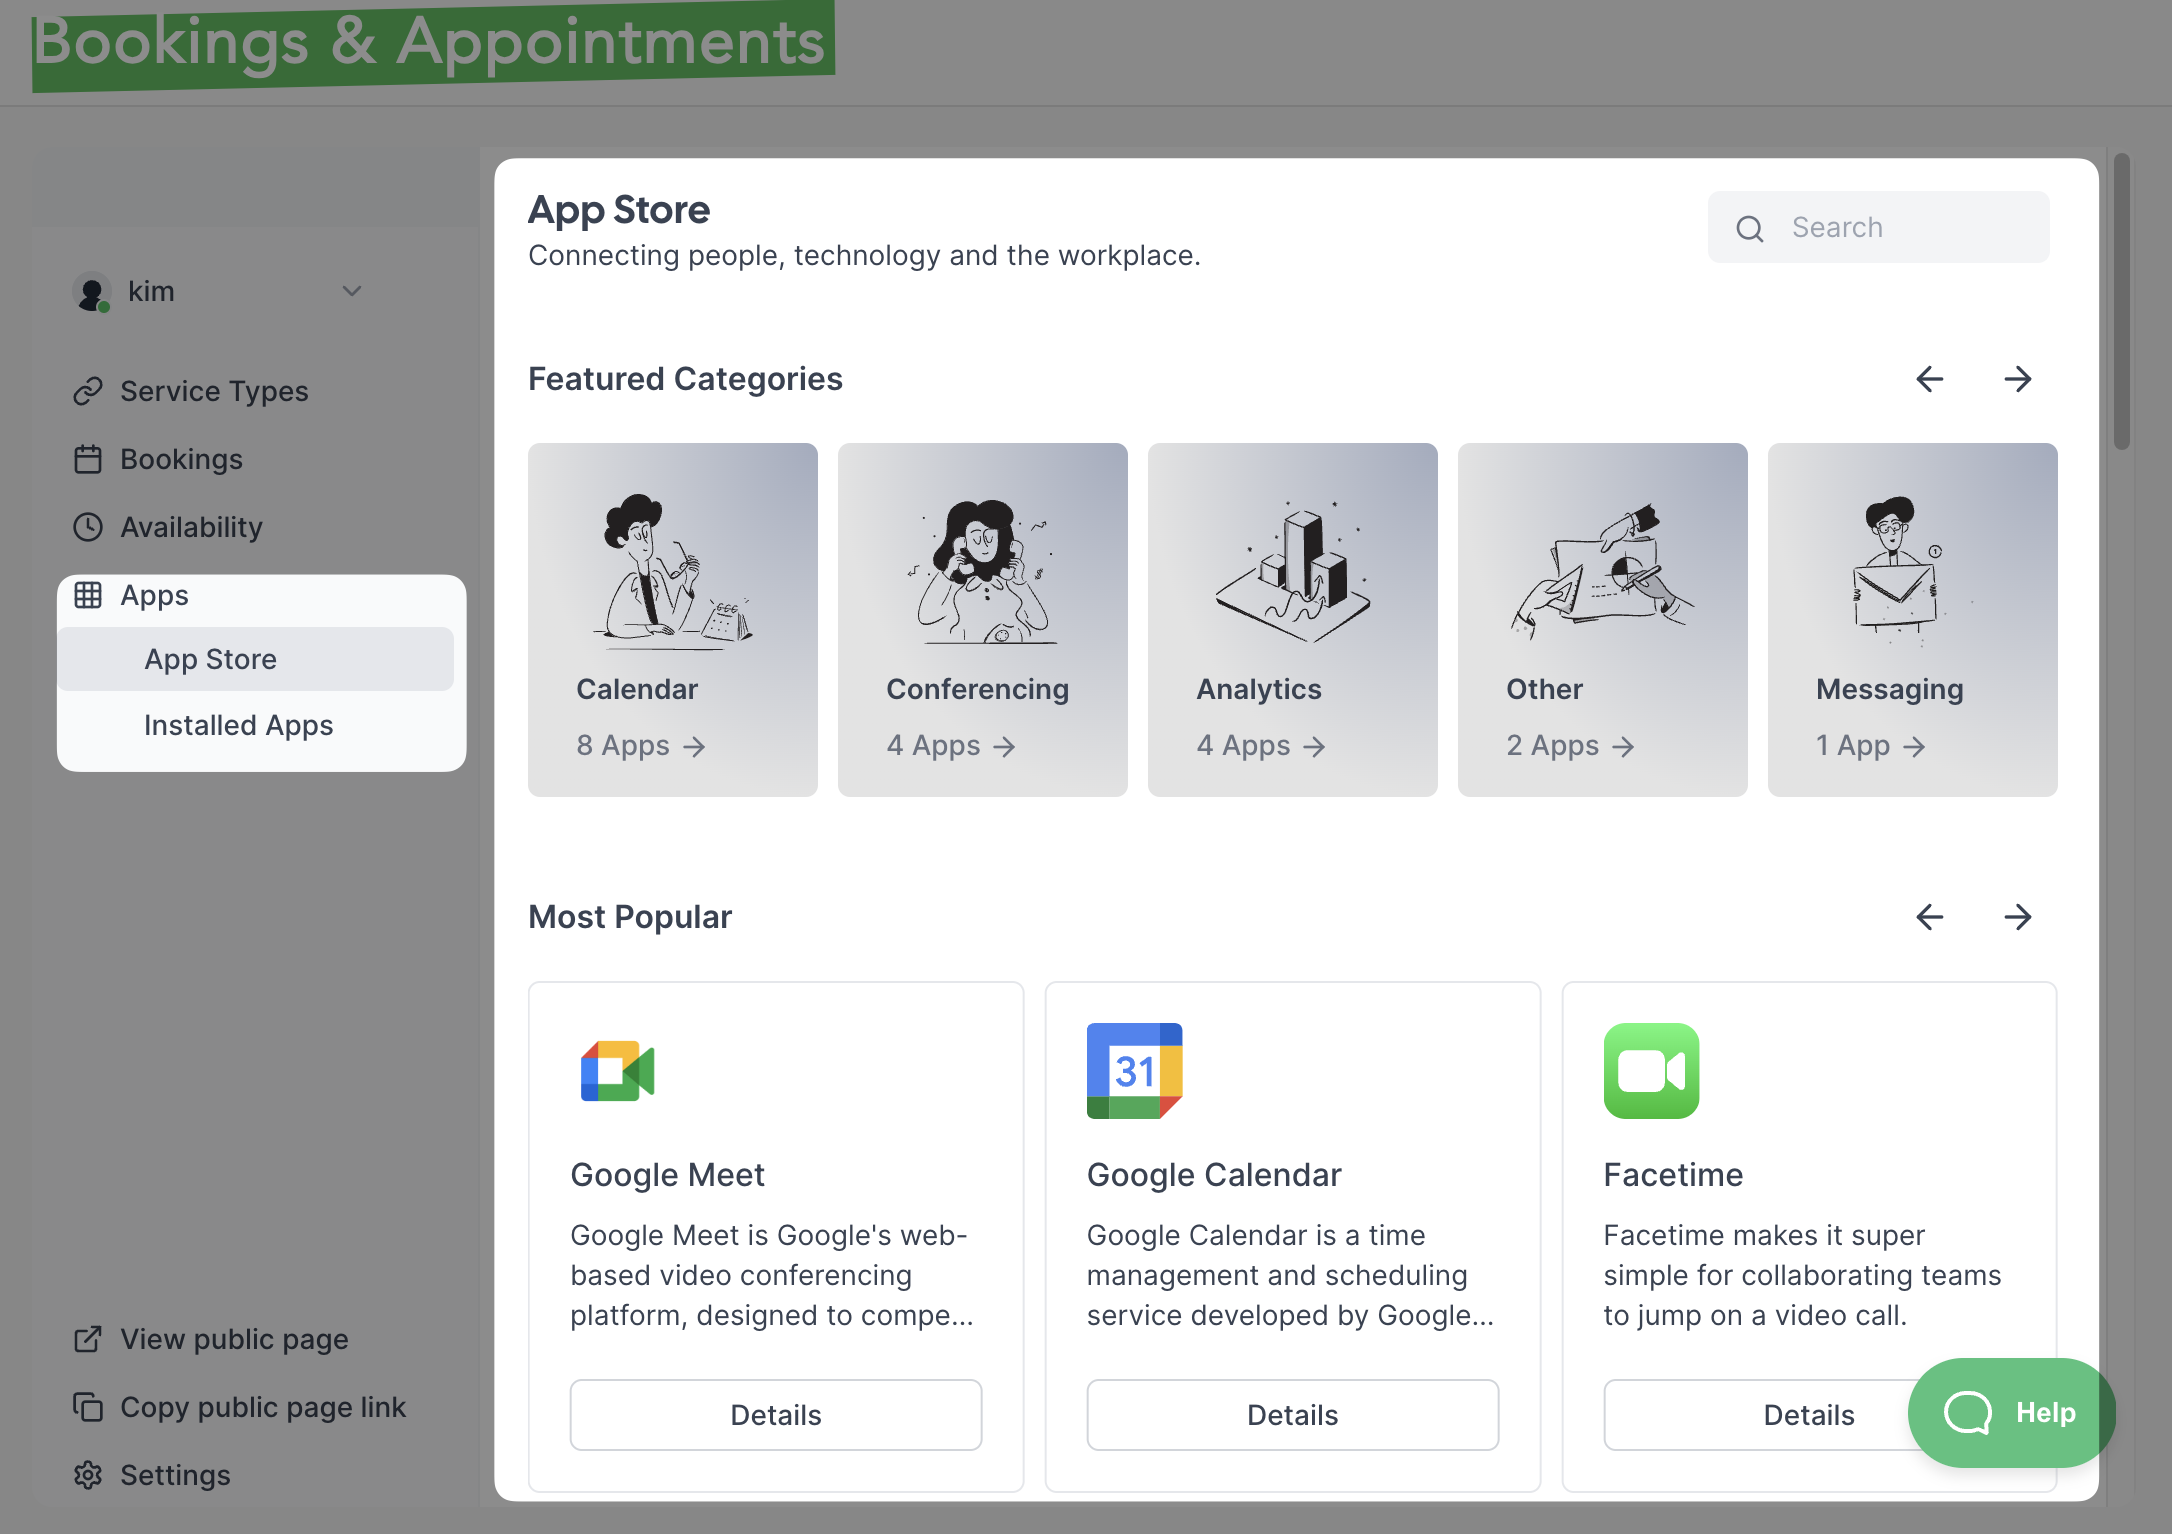Open Google Meet Details button
Viewport: 2172px width, 1534px height.
pyautogui.click(x=775, y=1415)
